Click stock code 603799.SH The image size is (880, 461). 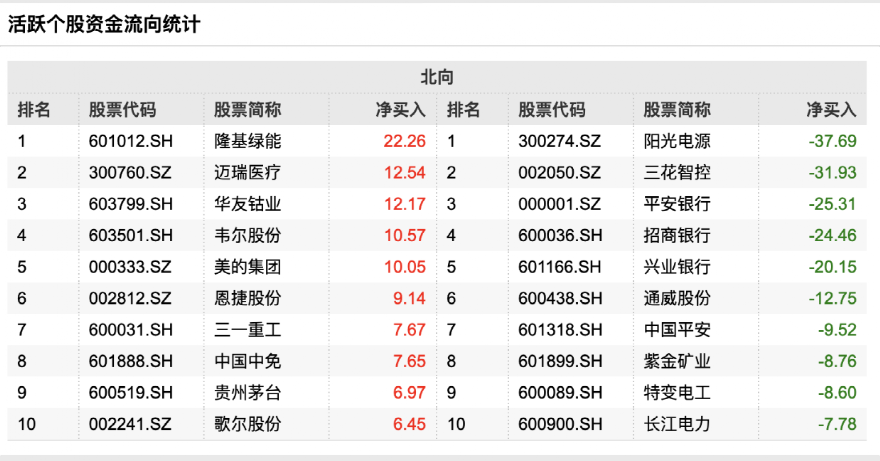pos(131,204)
